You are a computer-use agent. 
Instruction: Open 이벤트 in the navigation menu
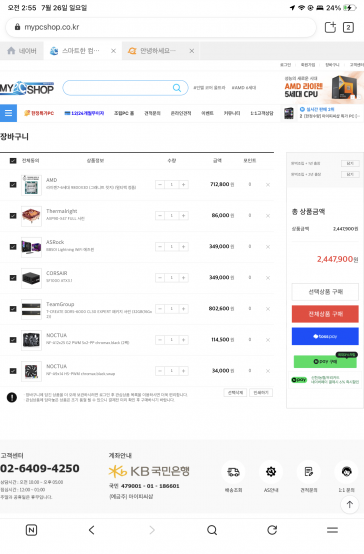207,113
